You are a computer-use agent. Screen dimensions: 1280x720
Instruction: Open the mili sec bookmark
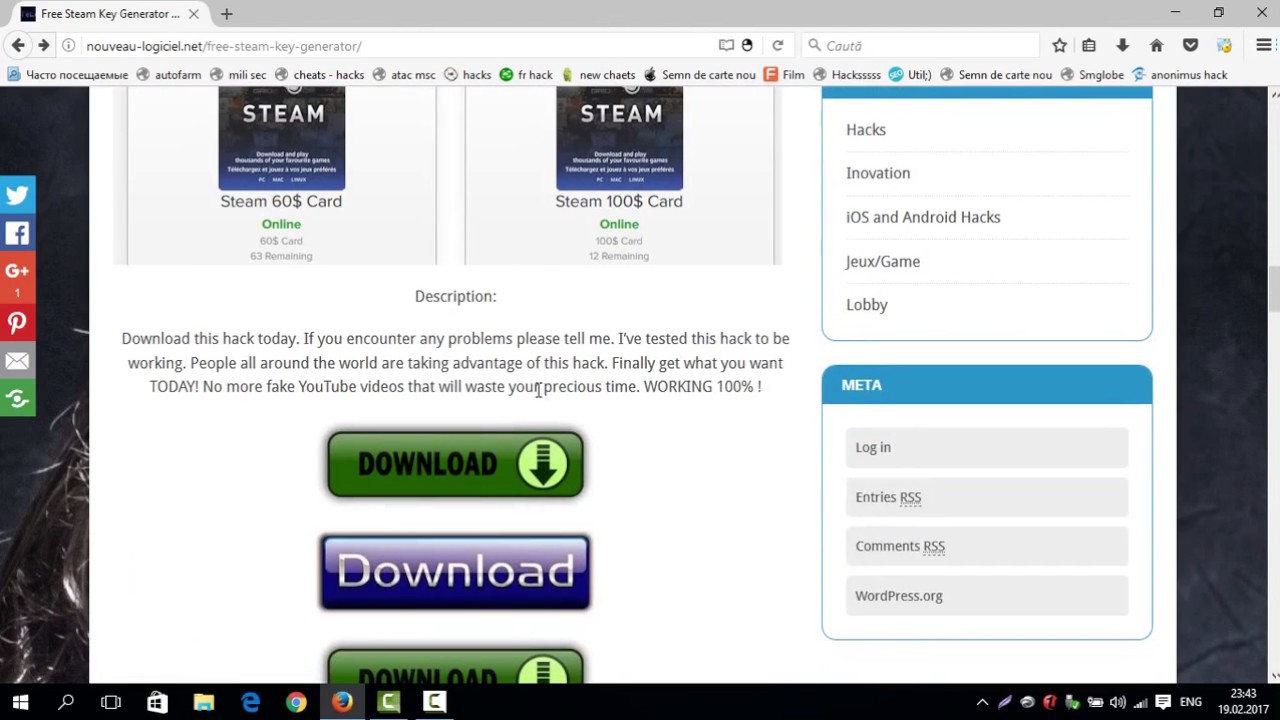[238, 75]
